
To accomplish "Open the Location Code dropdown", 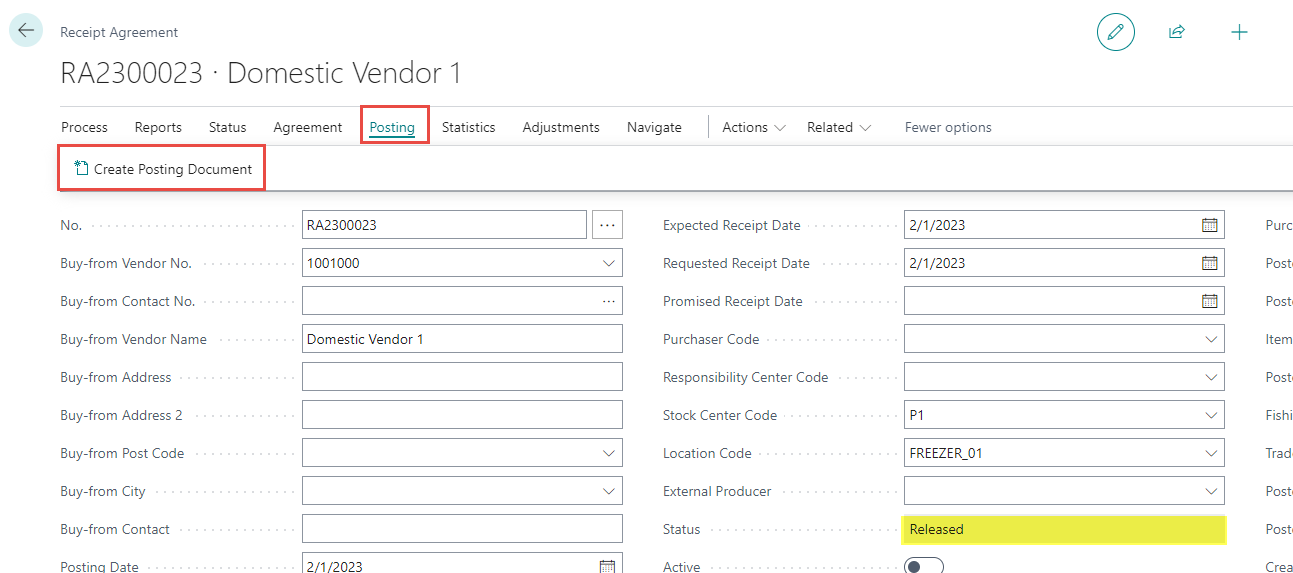I will (x=1211, y=453).
